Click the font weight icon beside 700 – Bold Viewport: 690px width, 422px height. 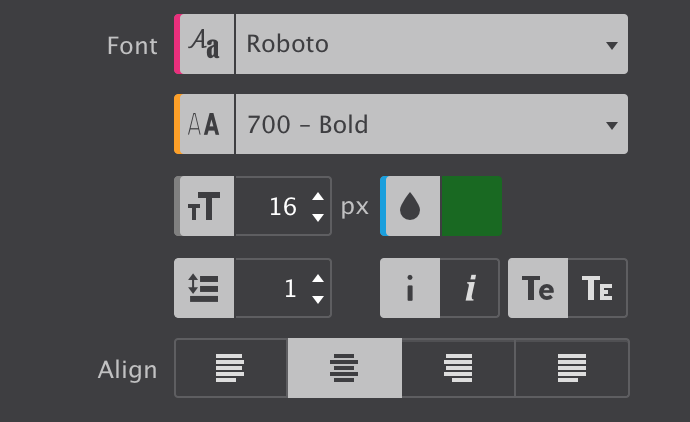pyautogui.click(x=205, y=124)
